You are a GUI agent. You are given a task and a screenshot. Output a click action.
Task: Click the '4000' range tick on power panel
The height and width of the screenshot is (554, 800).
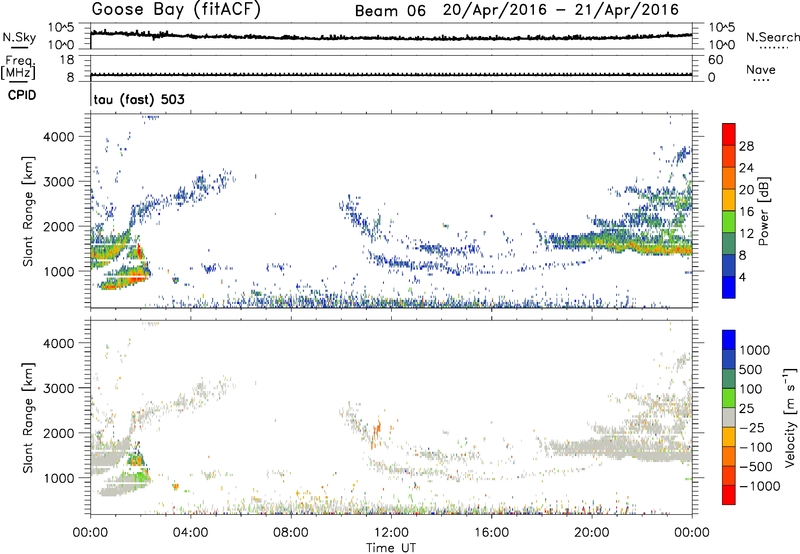pyautogui.click(x=59, y=137)
